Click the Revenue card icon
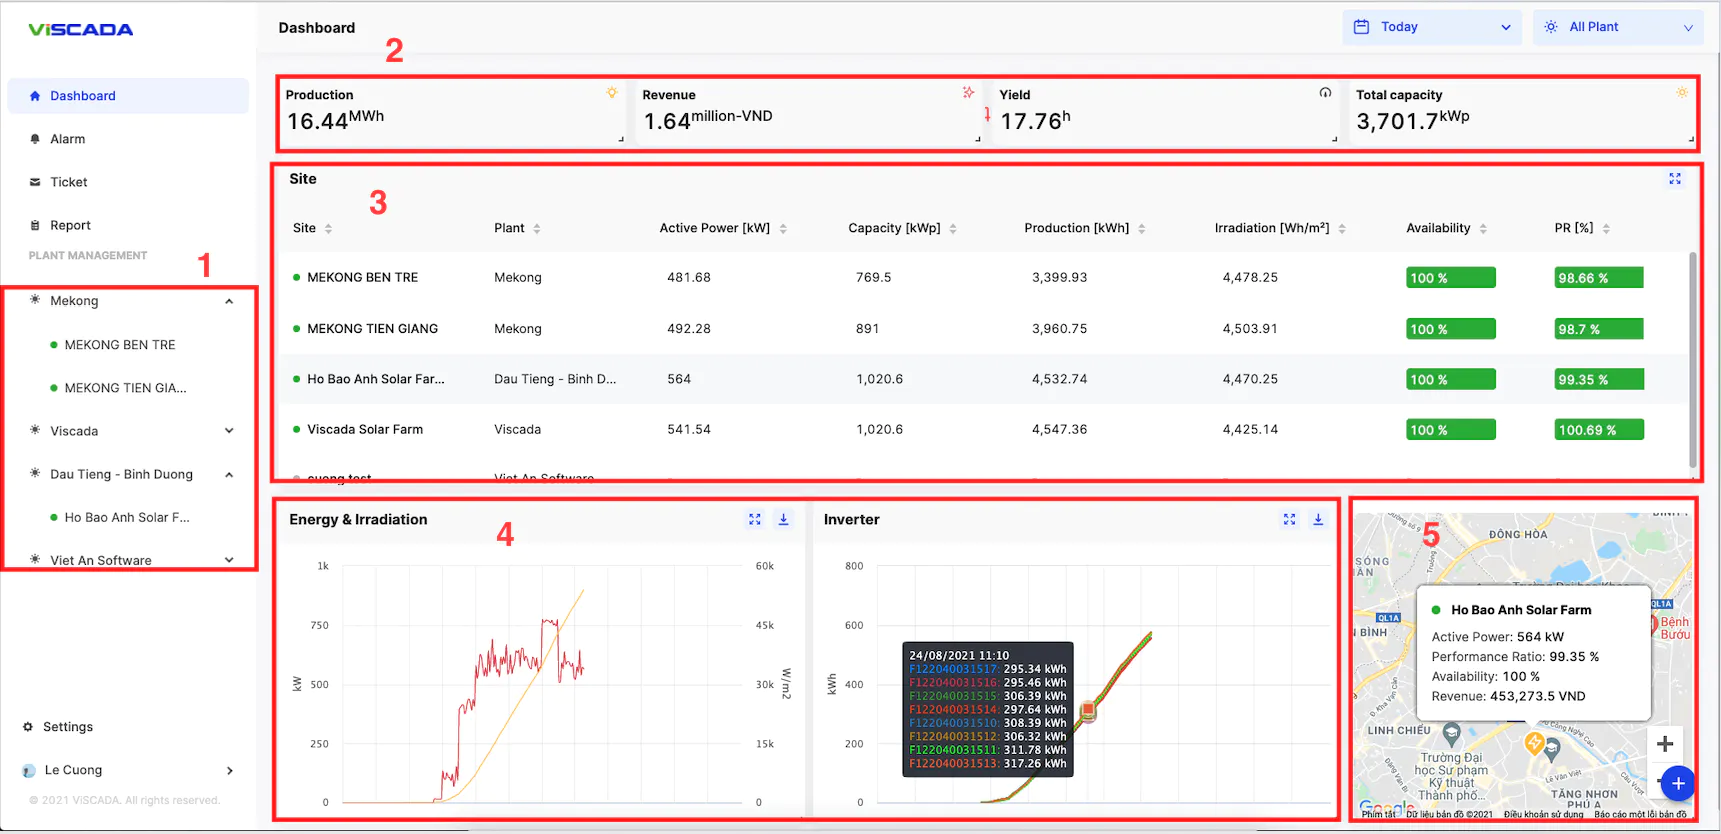Image resolution: width=1721 pixels, height=834 pixels. click(968, 92)
